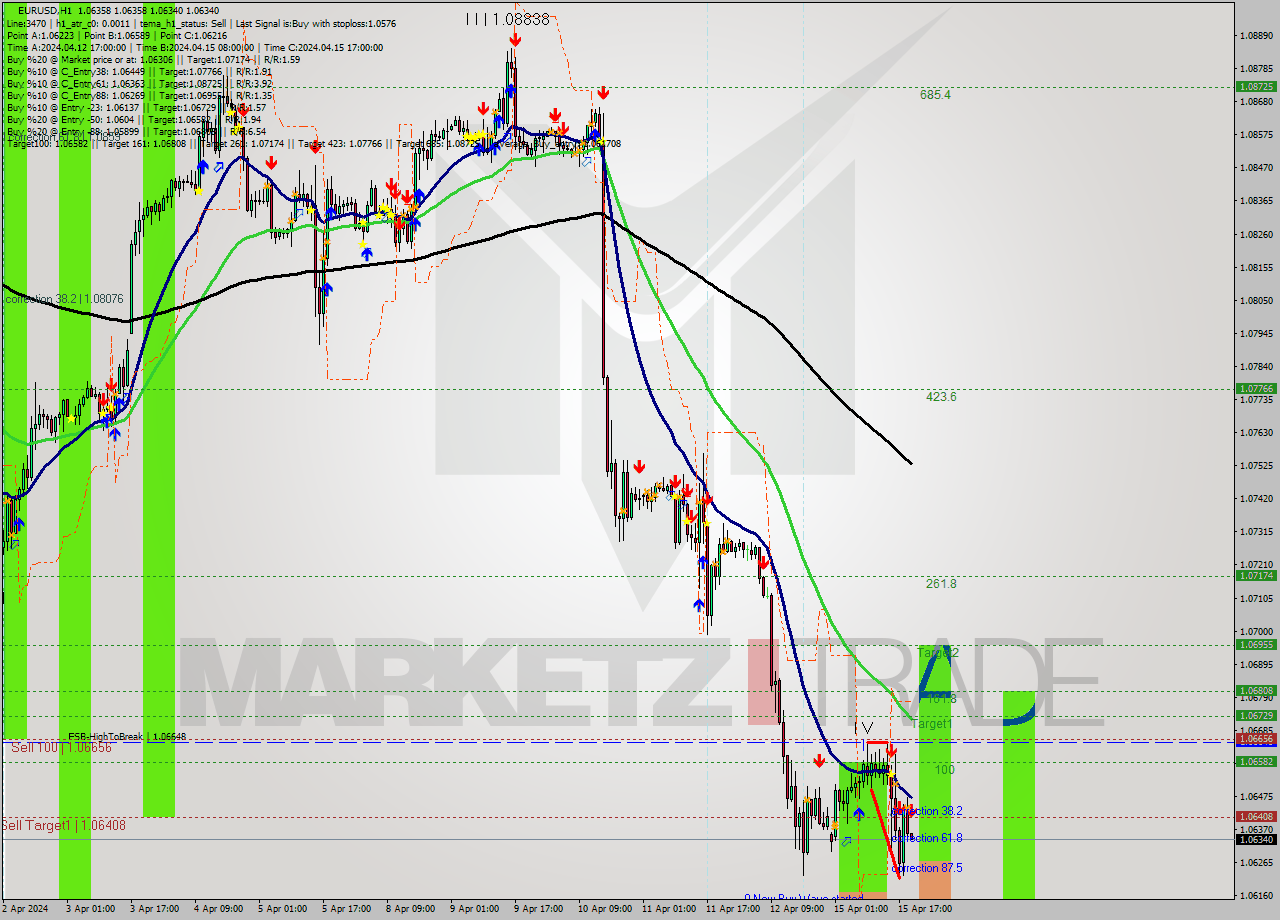
Task: Click the 'I I I 1.08838' wave label
Action: [508, 19]
